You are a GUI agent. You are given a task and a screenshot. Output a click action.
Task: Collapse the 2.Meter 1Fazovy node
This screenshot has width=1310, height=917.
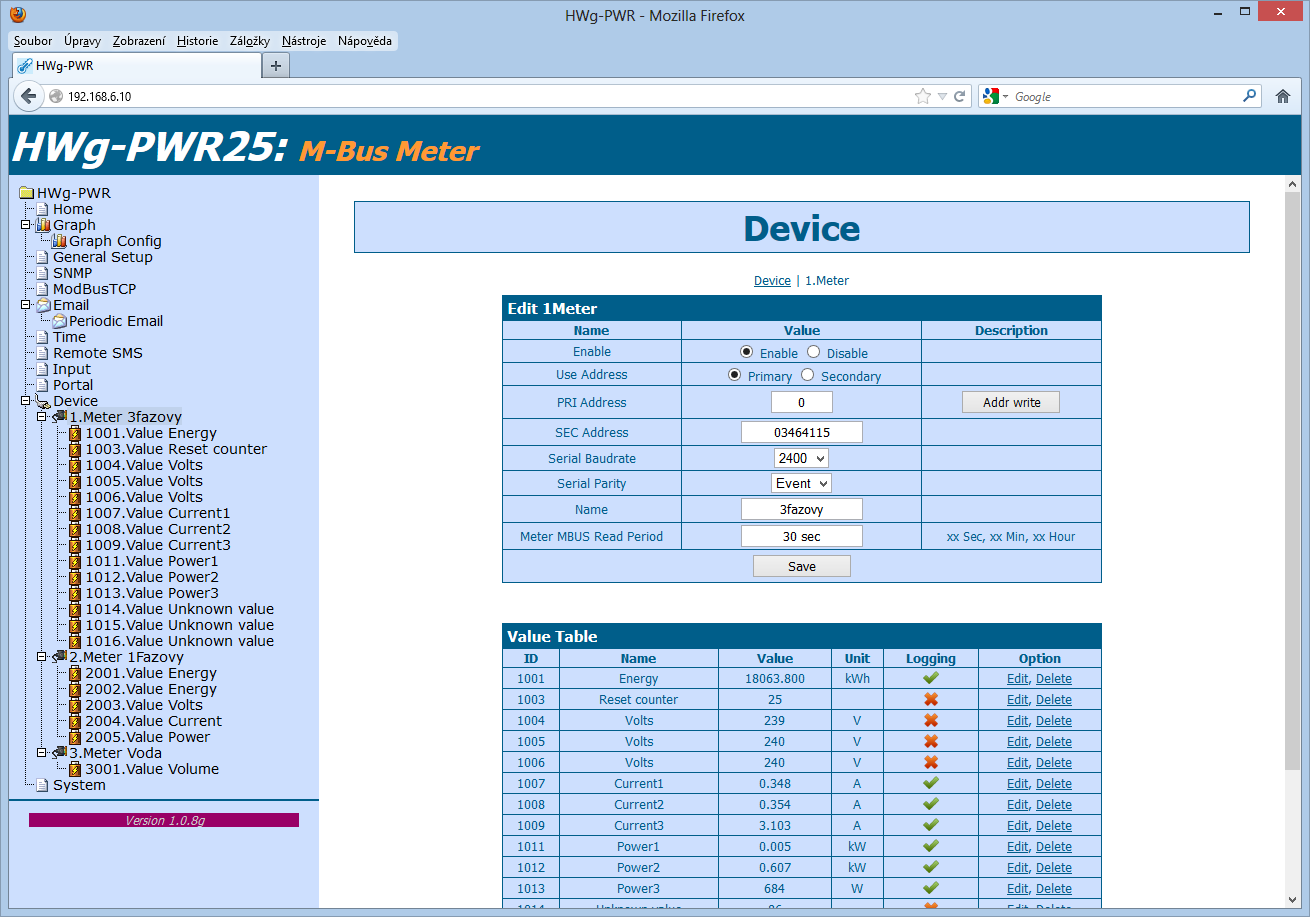42,657
